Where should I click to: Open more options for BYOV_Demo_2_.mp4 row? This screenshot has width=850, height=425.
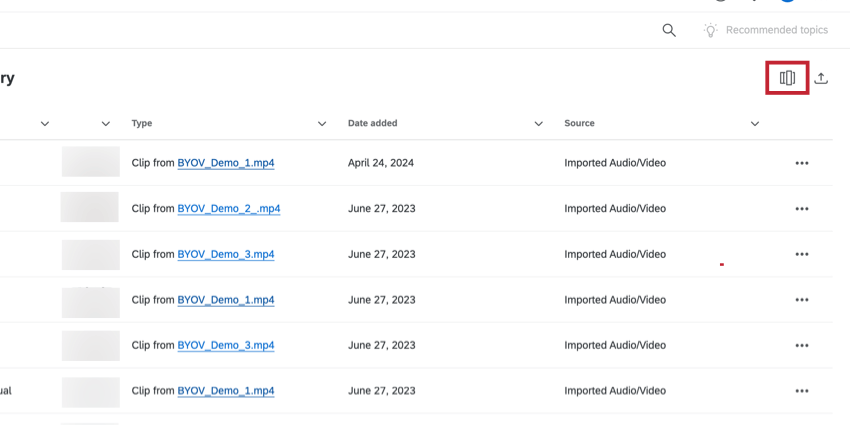[801, 209]
